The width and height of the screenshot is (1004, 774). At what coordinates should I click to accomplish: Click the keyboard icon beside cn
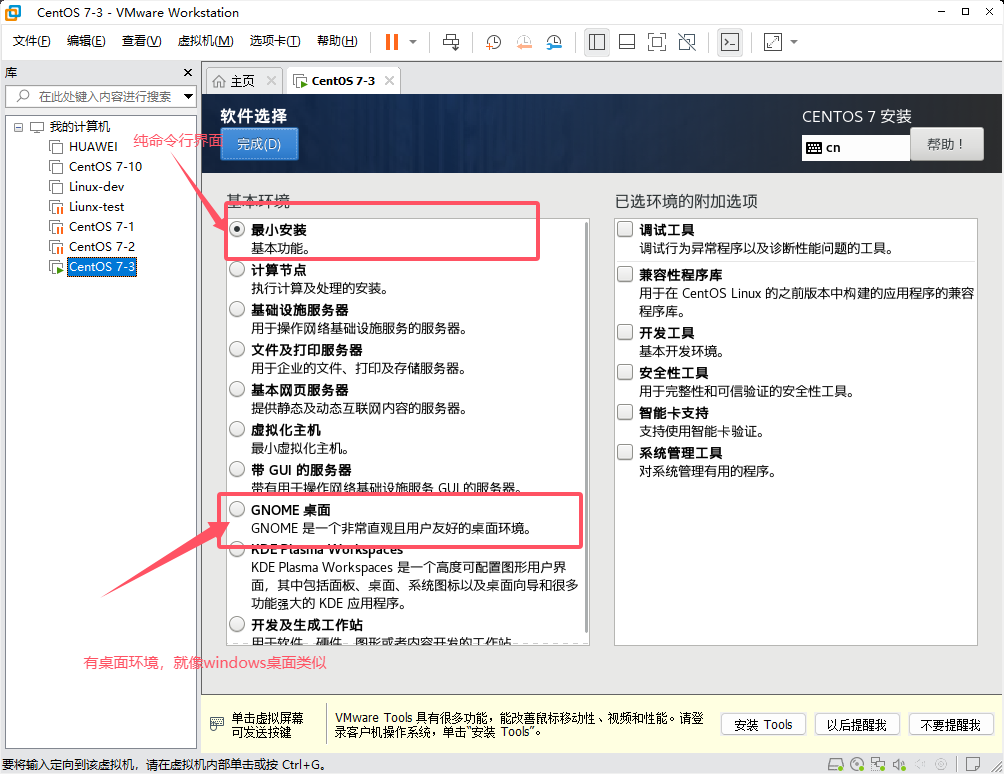click(814, 148)
